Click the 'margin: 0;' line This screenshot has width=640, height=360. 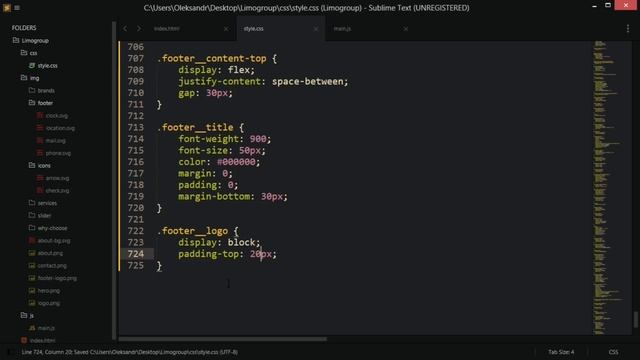(205, 173)
